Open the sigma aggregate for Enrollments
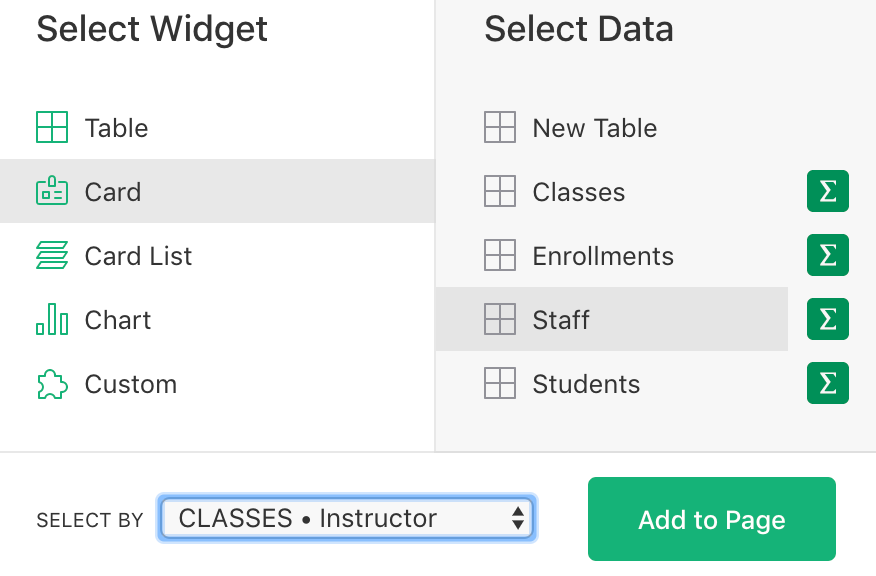 click(827, 255)
